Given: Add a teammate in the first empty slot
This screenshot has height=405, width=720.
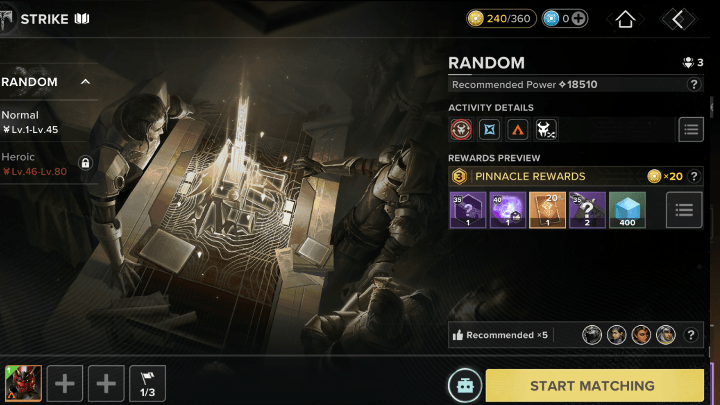Looking at the screenshot, I should 65,383.
